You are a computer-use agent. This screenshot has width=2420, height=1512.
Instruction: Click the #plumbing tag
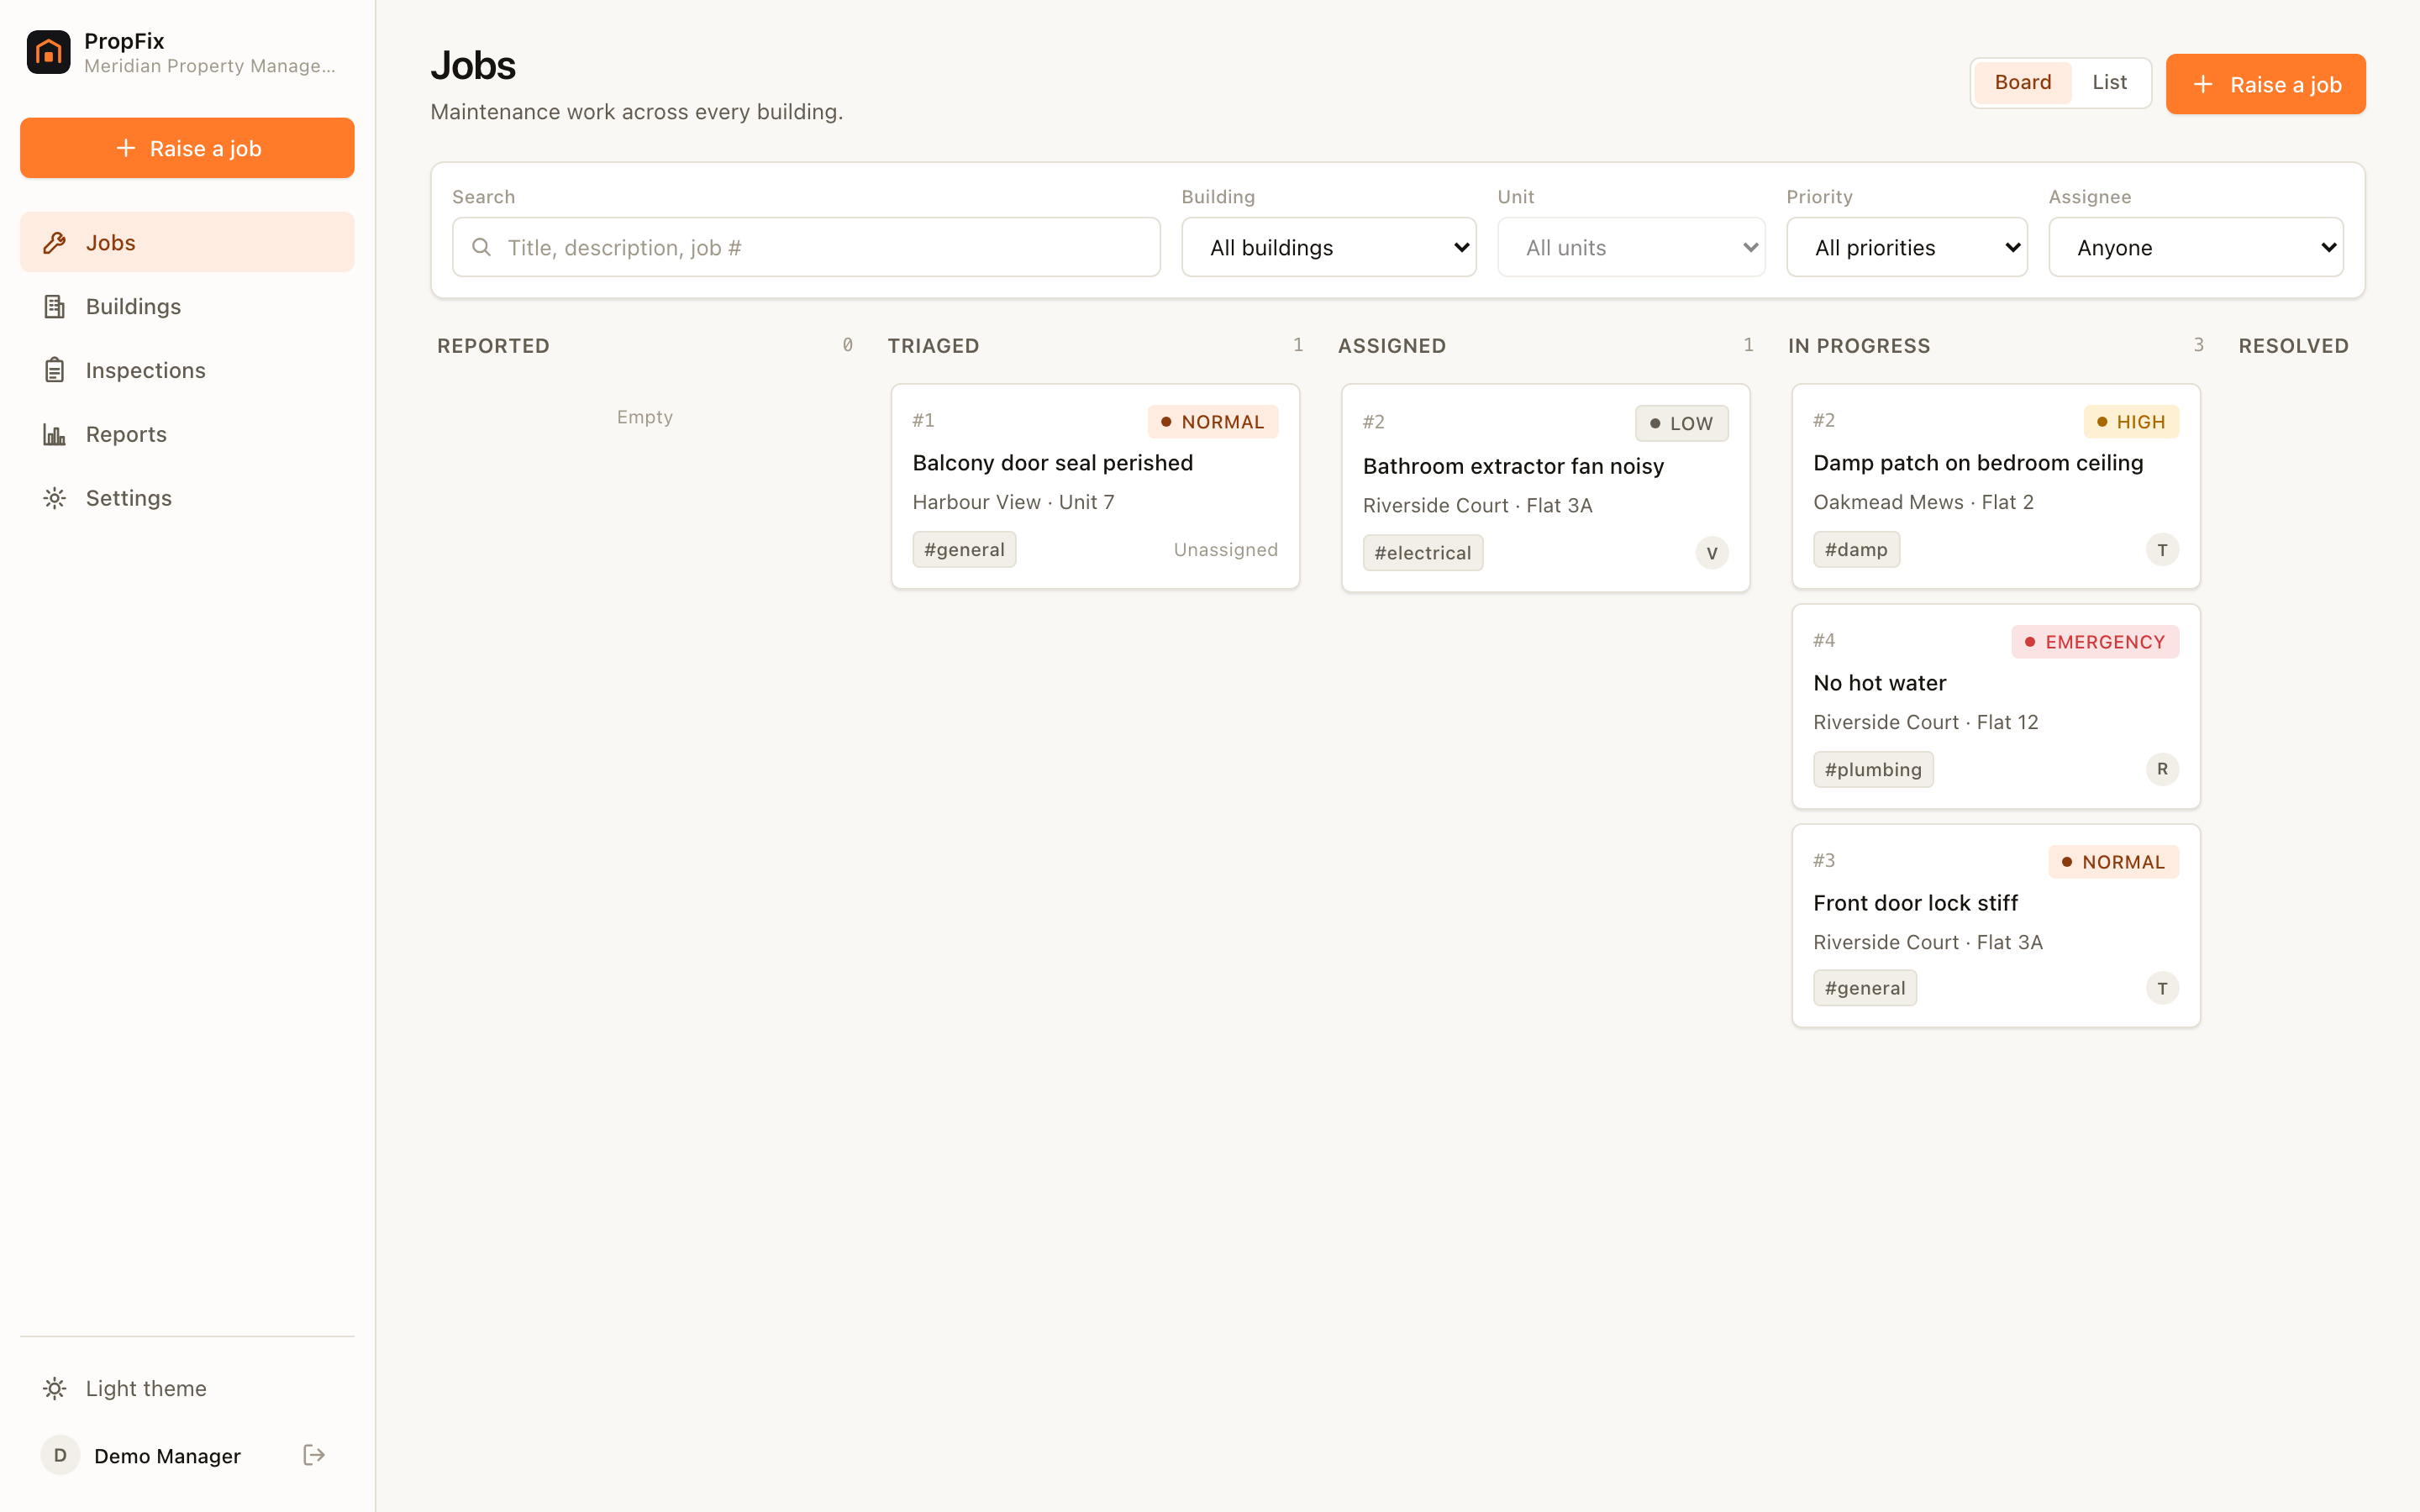pos(1873,770)
